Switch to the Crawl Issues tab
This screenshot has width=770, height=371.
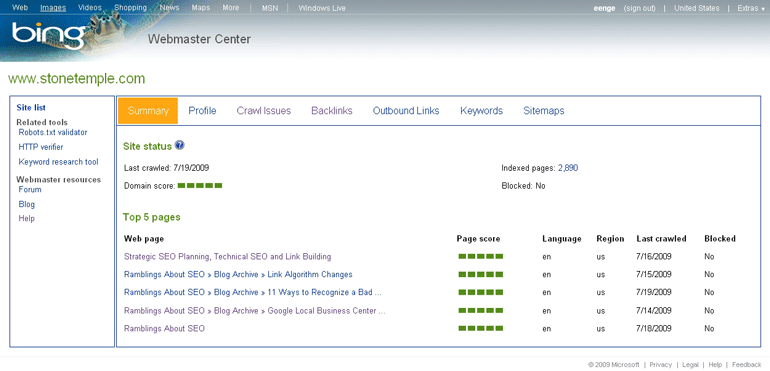coord(264,111)
